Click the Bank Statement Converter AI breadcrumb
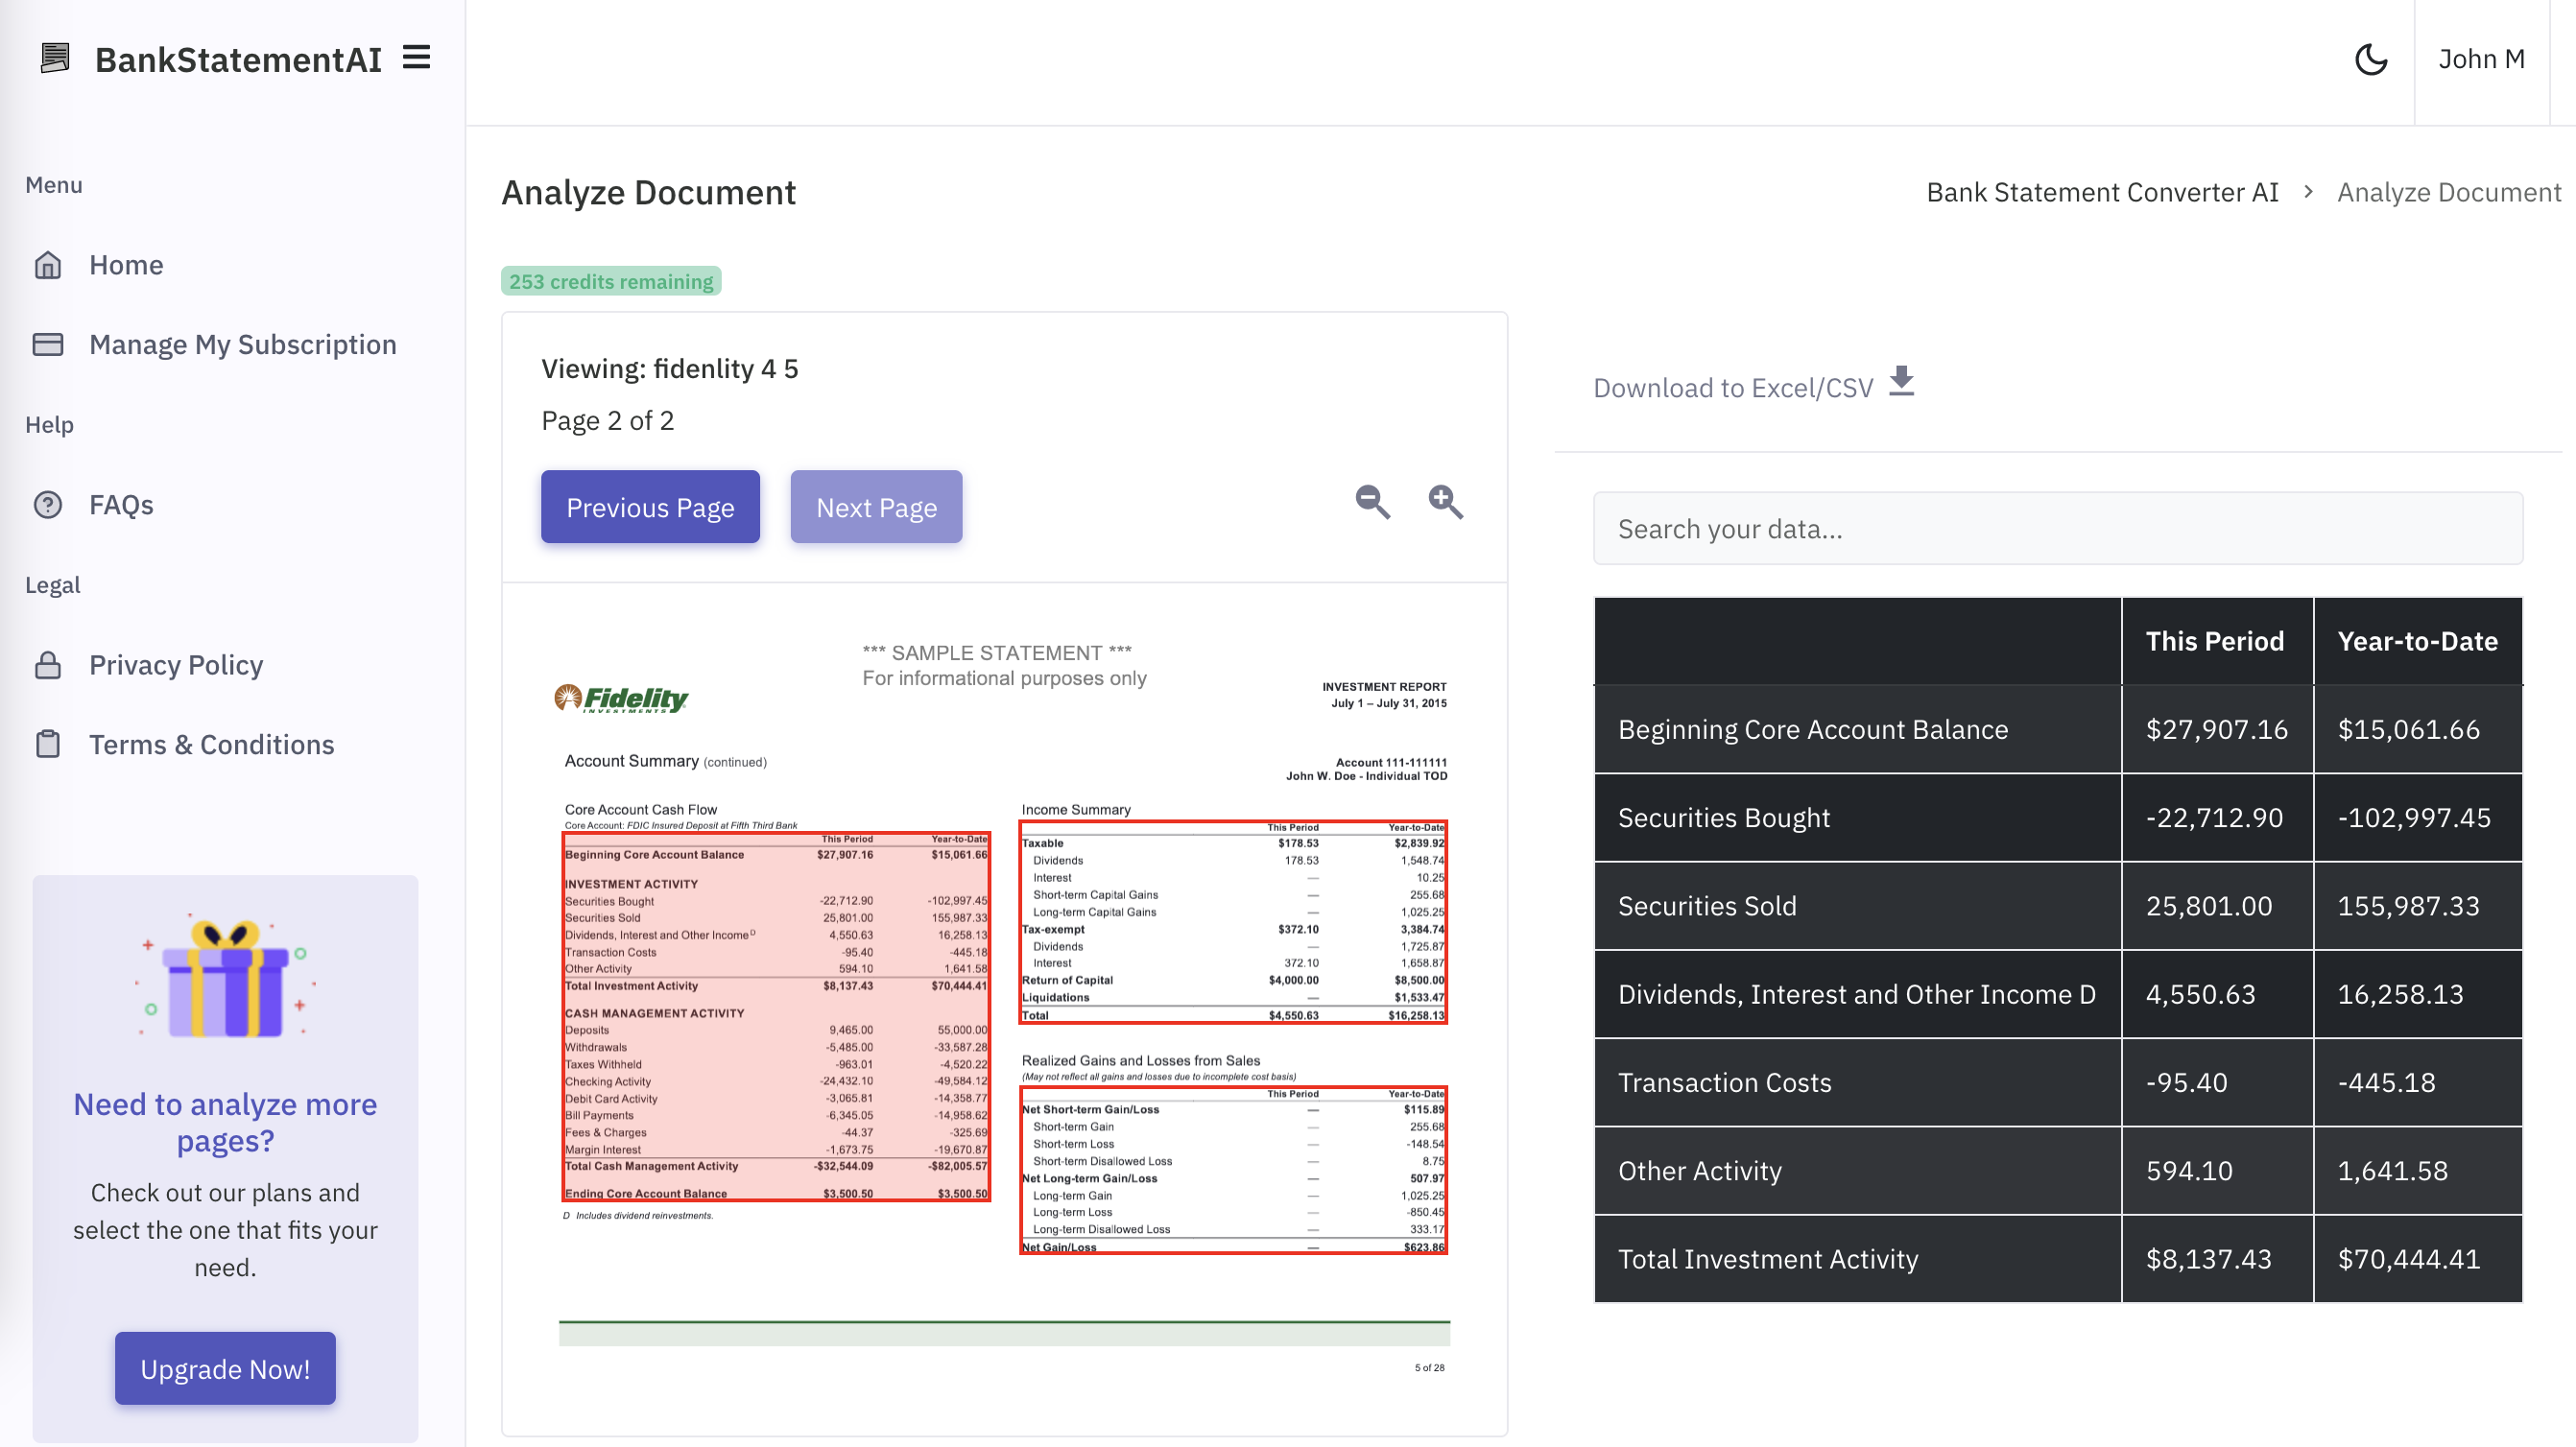The height and width of the screenshot is (1447, 2576). click(x=2102, y=192)
